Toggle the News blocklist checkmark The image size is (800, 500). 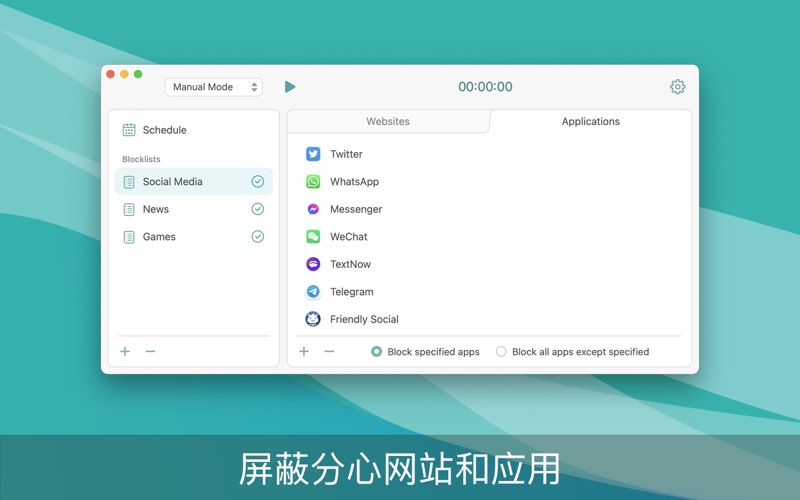tap(258, 209)
